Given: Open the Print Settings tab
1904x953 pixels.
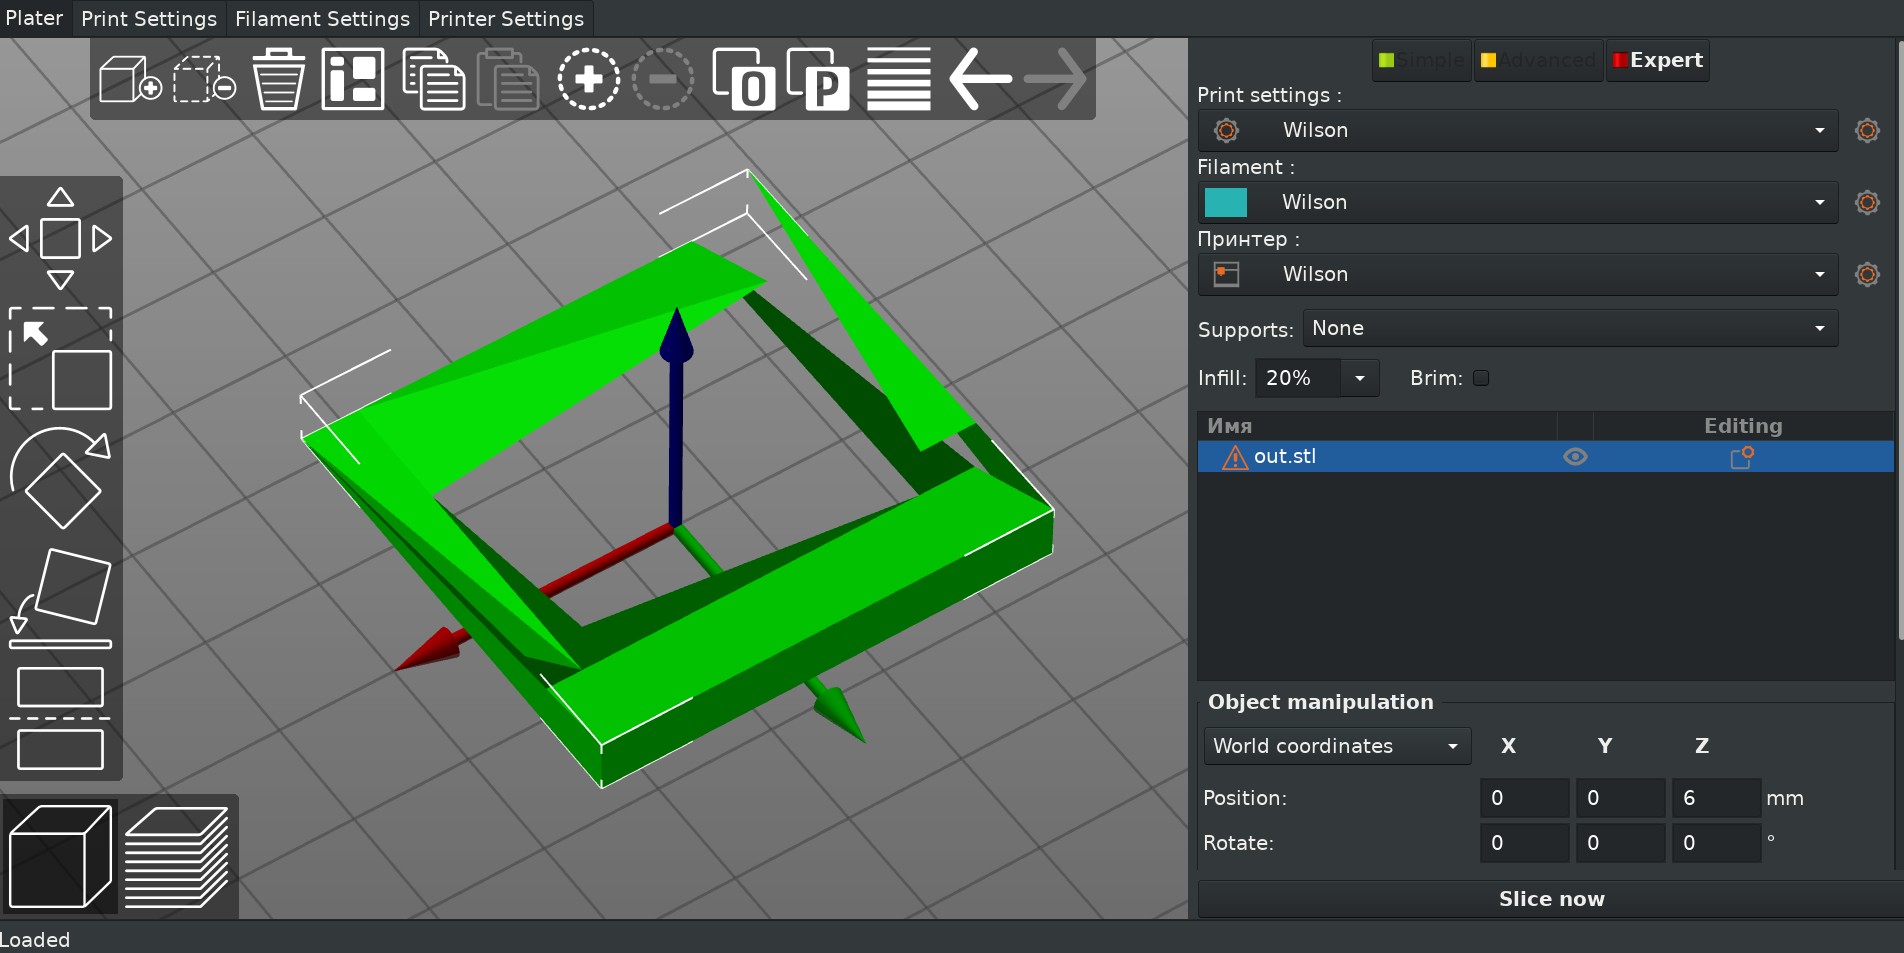Looking at the screenshot, I should coord(149,18).
